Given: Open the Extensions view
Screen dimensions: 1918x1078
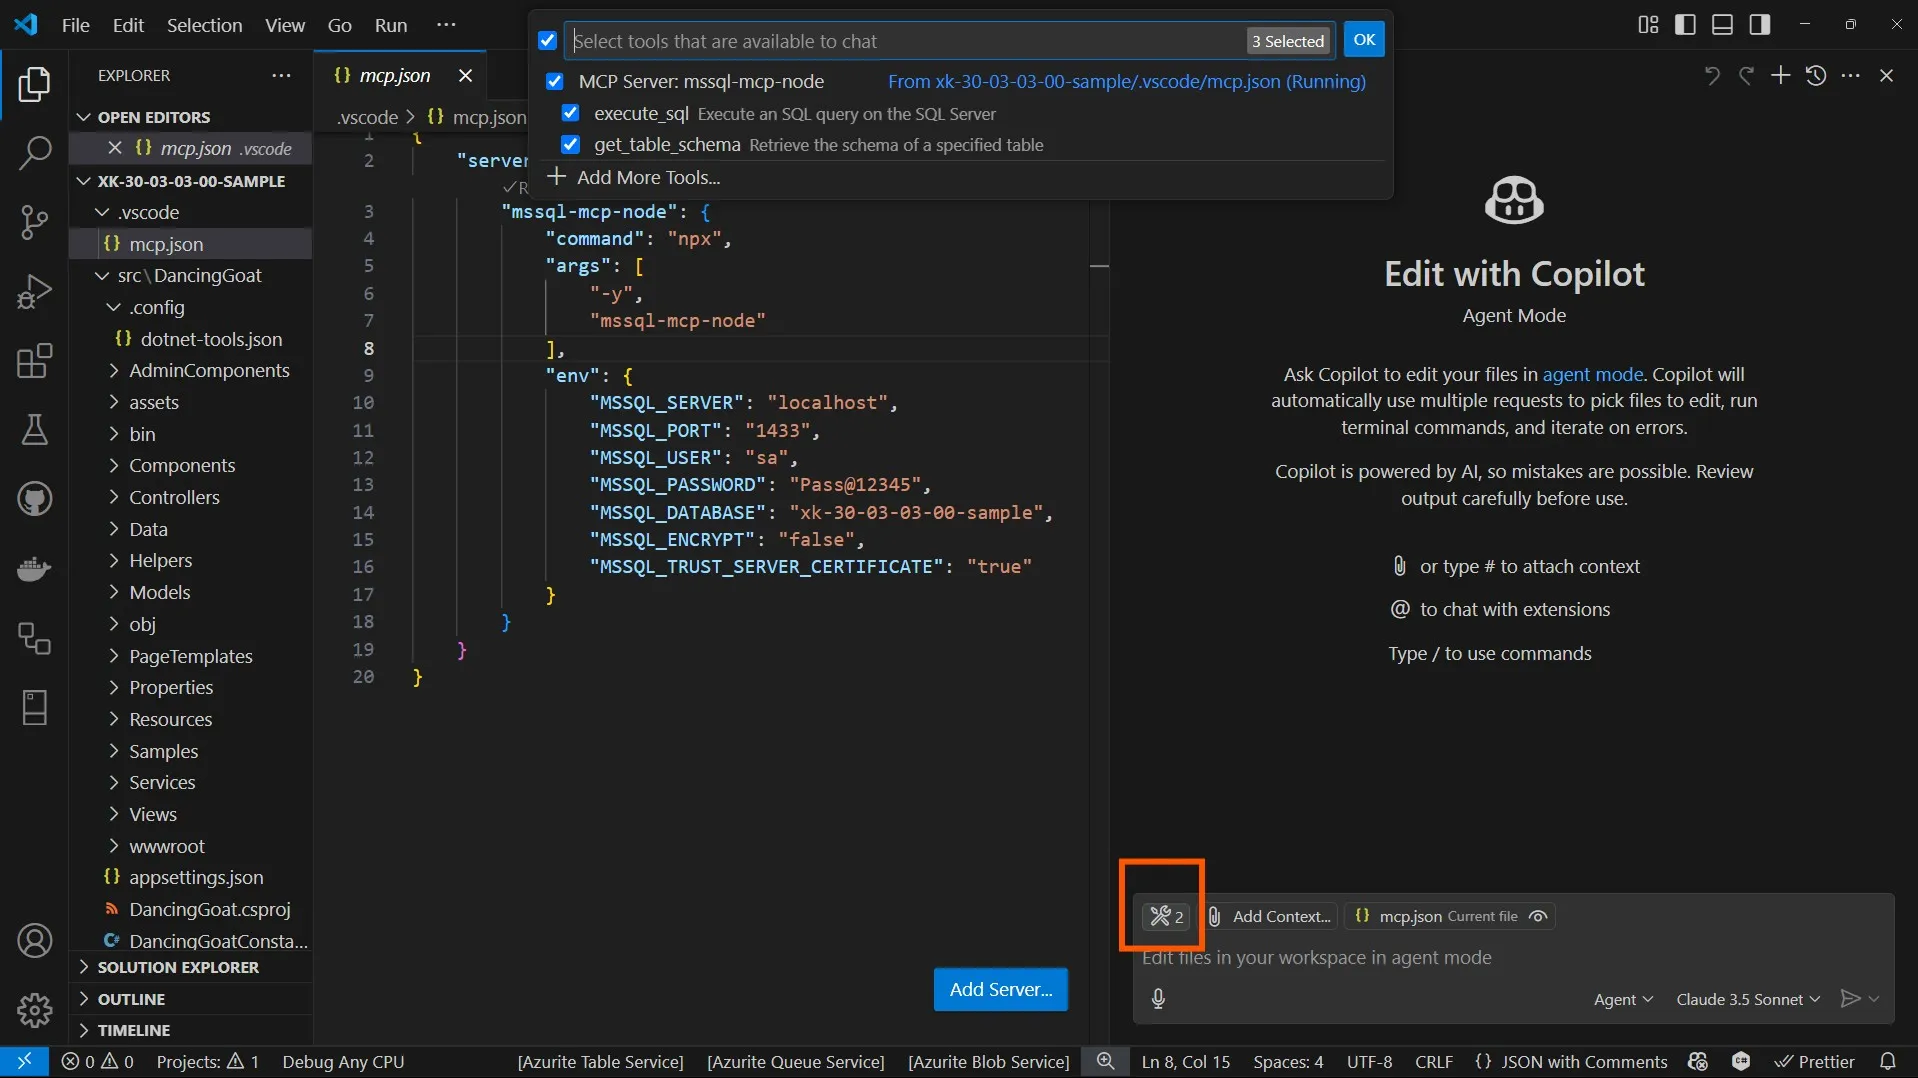Looking at the screenshot, I should tap(34, 361).
